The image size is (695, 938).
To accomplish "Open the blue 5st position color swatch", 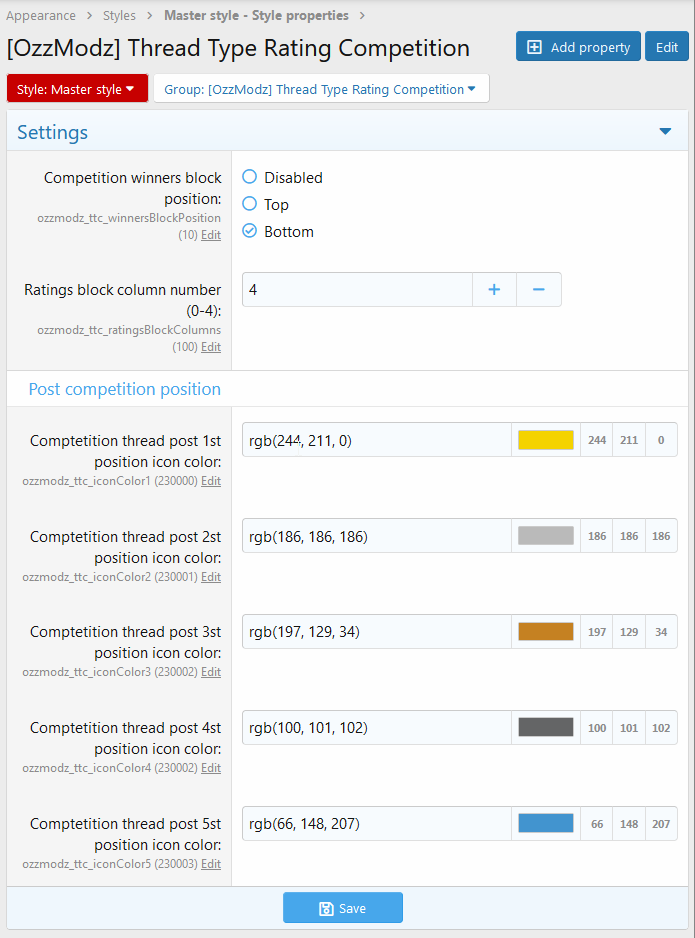I will tap(545, 823).
